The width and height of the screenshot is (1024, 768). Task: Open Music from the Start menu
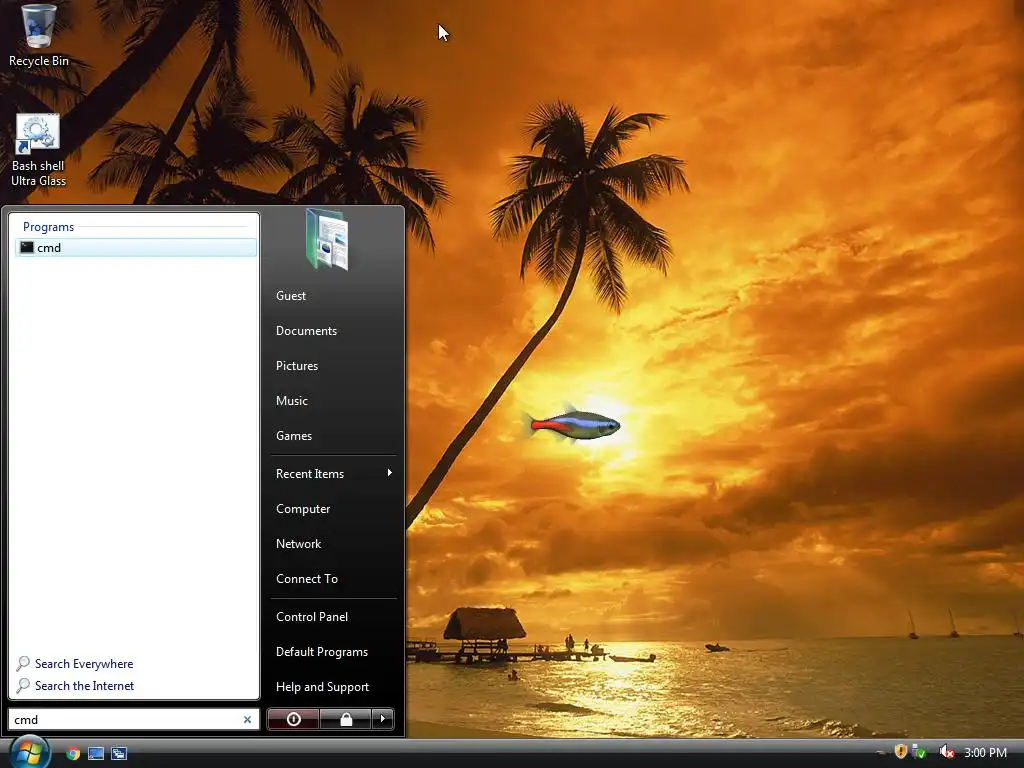click(291, 401)
